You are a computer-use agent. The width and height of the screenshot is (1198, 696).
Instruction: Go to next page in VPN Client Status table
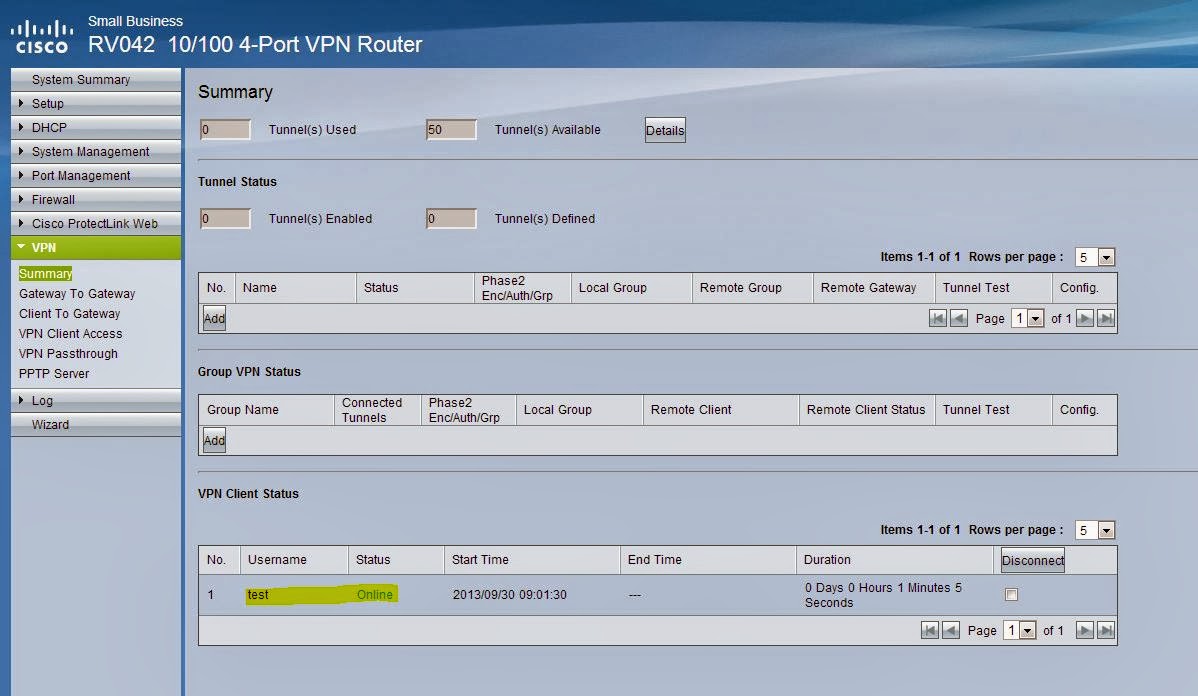click(1084, 630)
